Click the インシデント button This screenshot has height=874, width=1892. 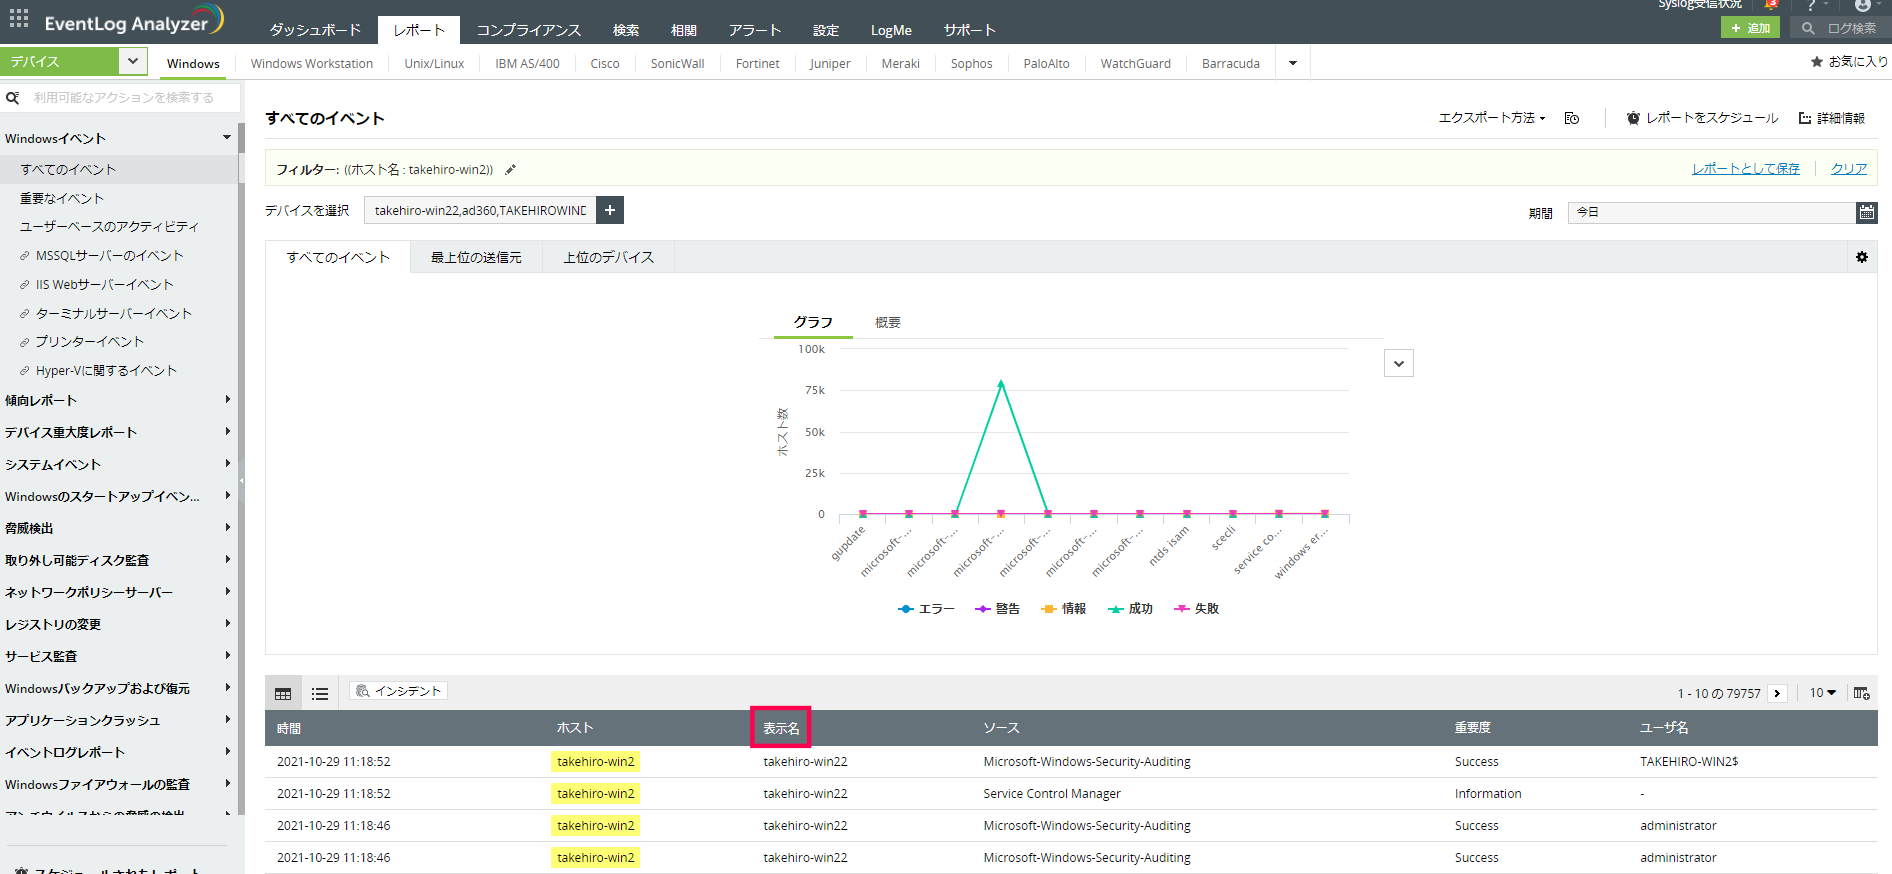[x=398, y=691]
